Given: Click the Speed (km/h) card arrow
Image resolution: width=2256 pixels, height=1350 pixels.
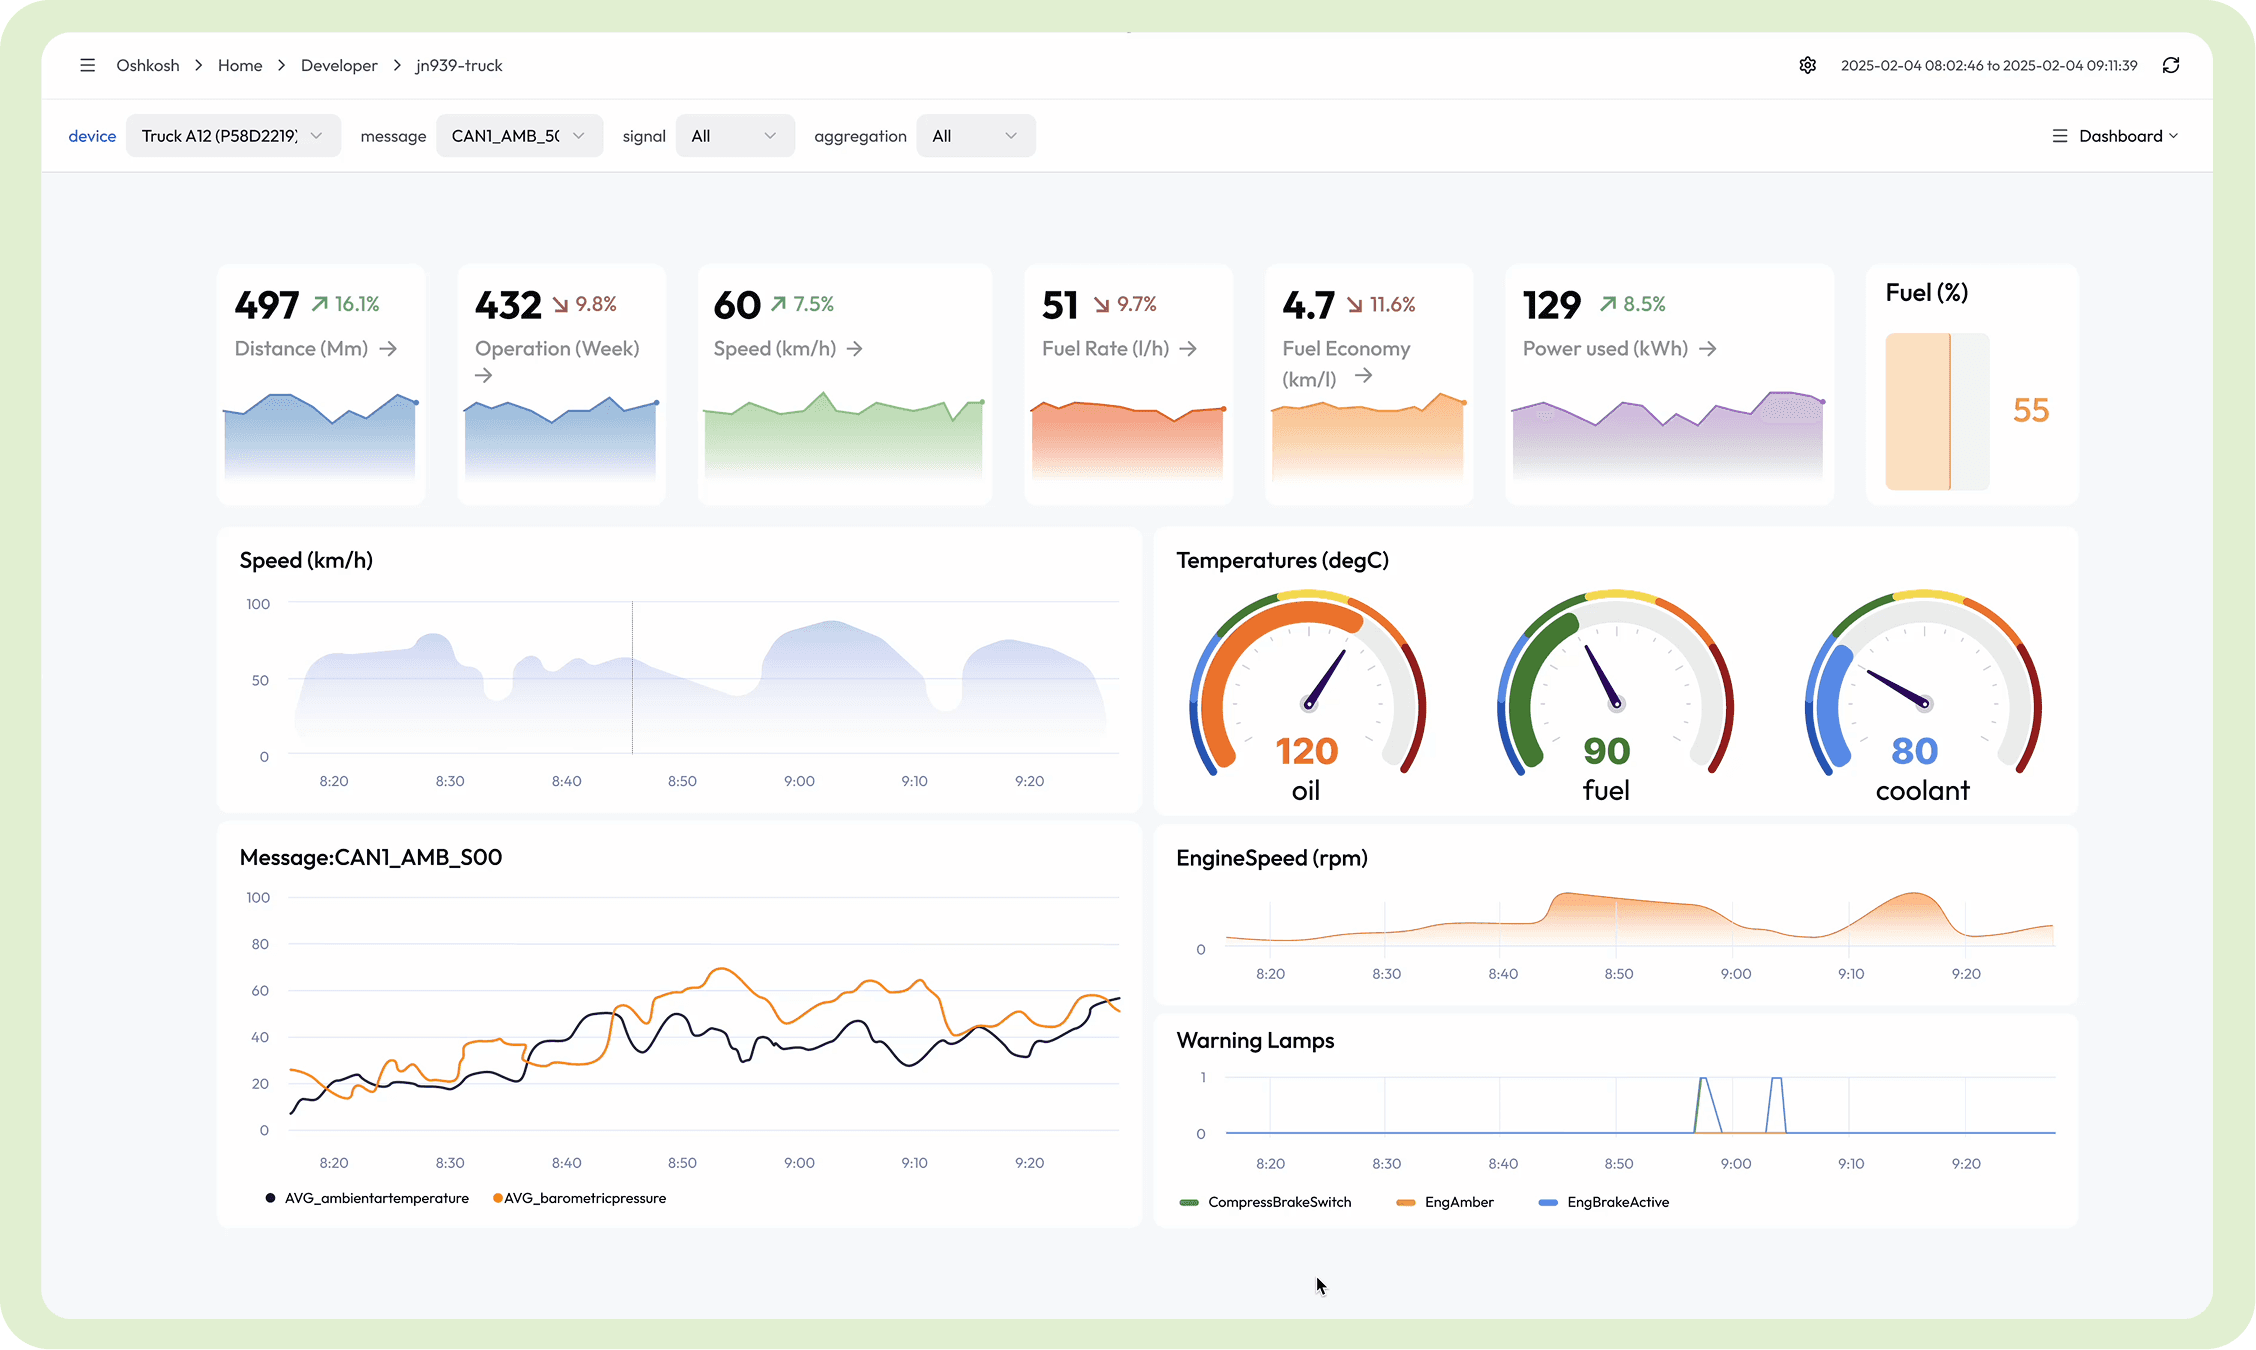Looking at the screenshot, I should tap(855, 349).
